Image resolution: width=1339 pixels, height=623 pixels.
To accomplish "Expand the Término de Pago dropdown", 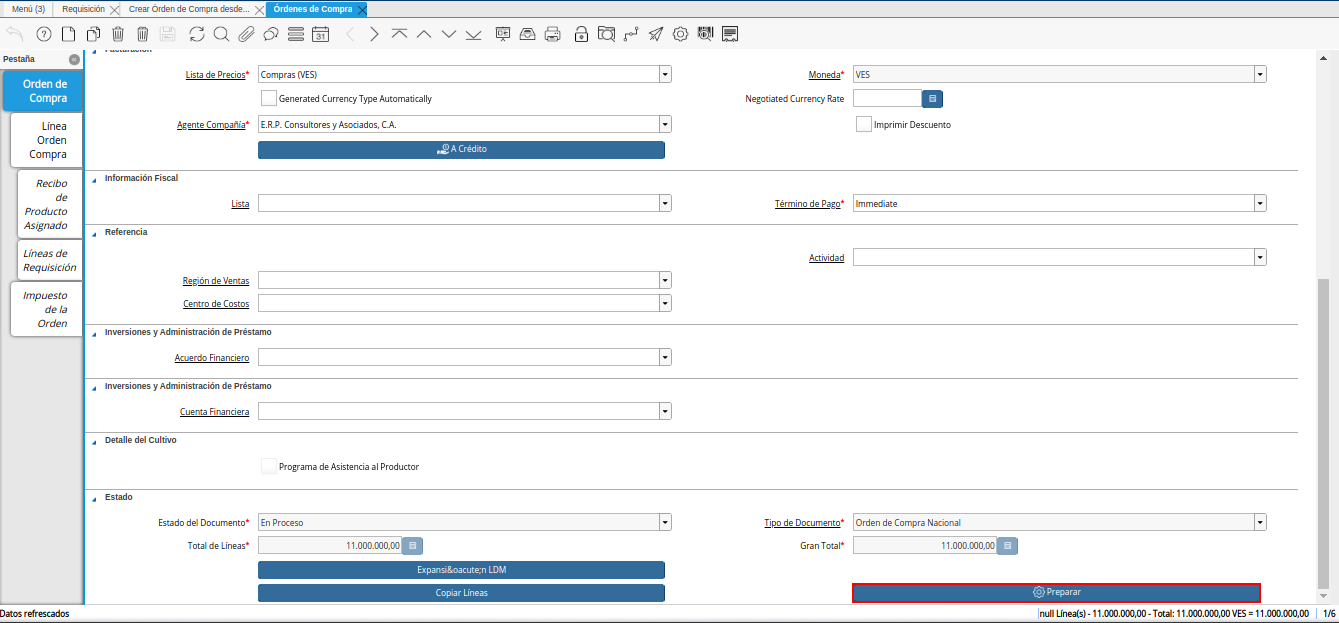I will tap(1260, 203).
